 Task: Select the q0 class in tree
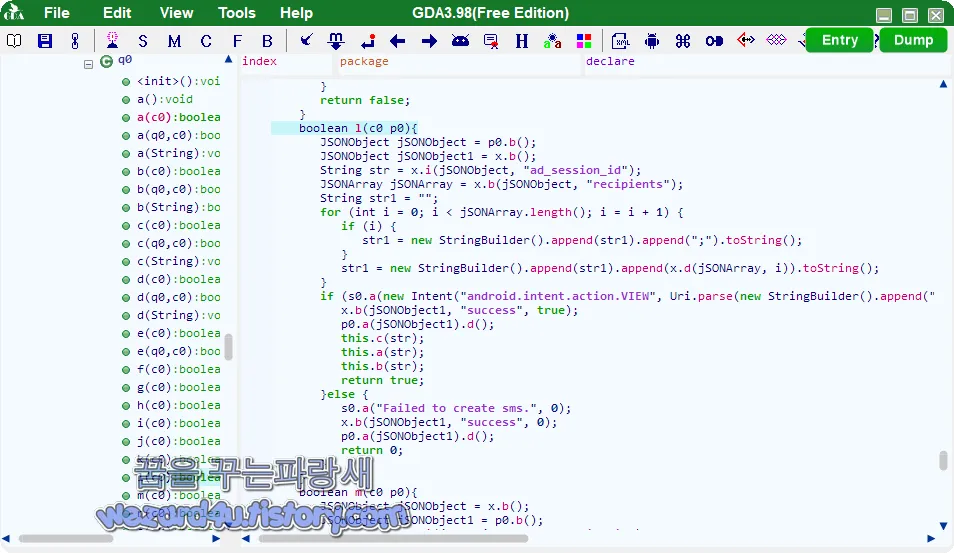point(125,60)
